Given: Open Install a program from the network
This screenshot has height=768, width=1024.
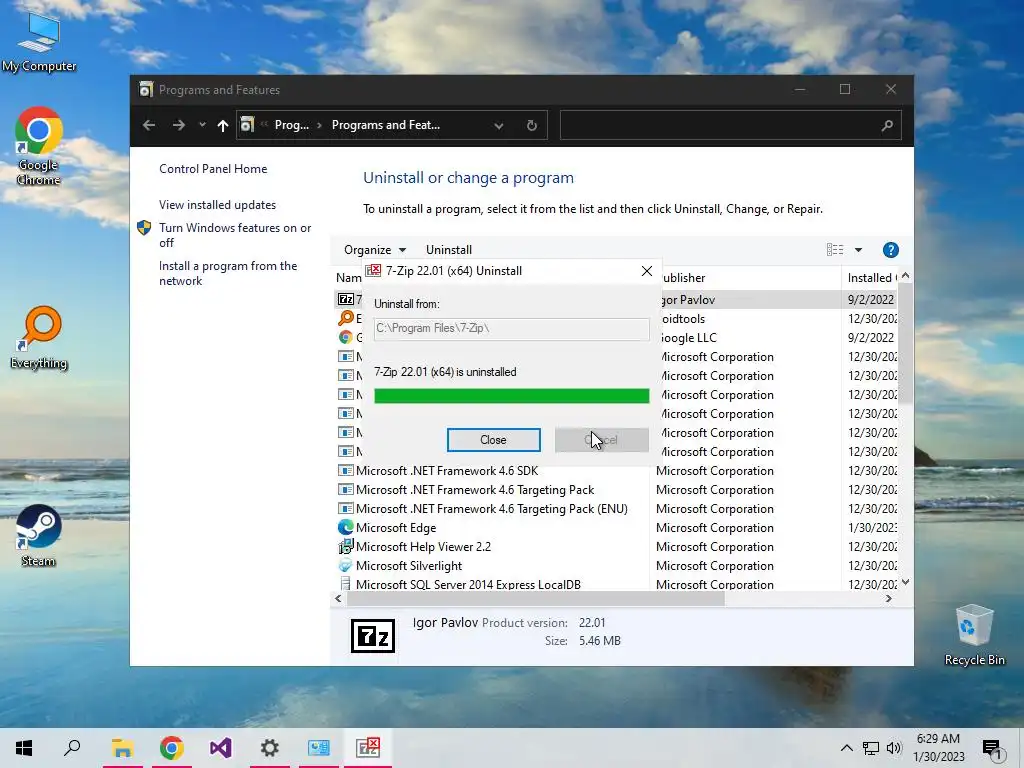Looking at the screenshot, I should tap(228, 274).
